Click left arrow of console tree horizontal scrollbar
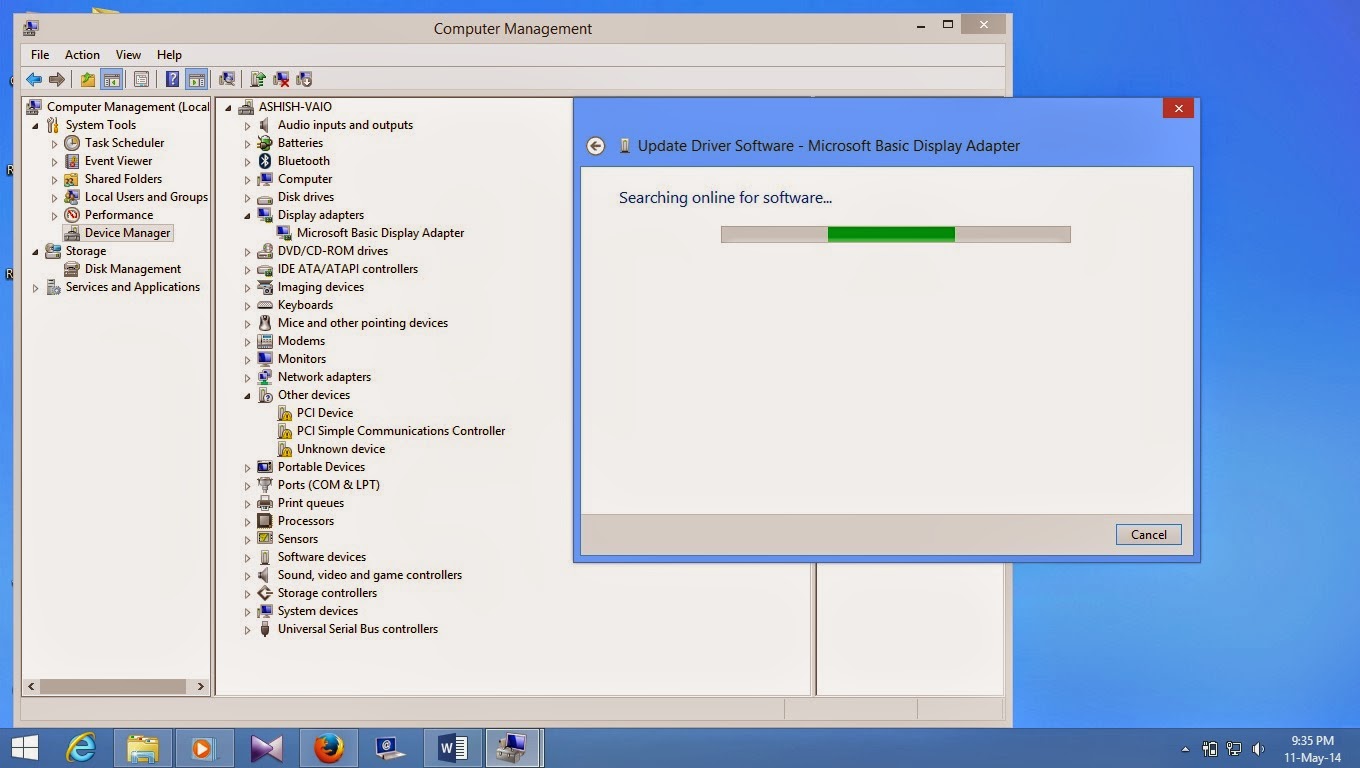 click(x=31, y=687)
